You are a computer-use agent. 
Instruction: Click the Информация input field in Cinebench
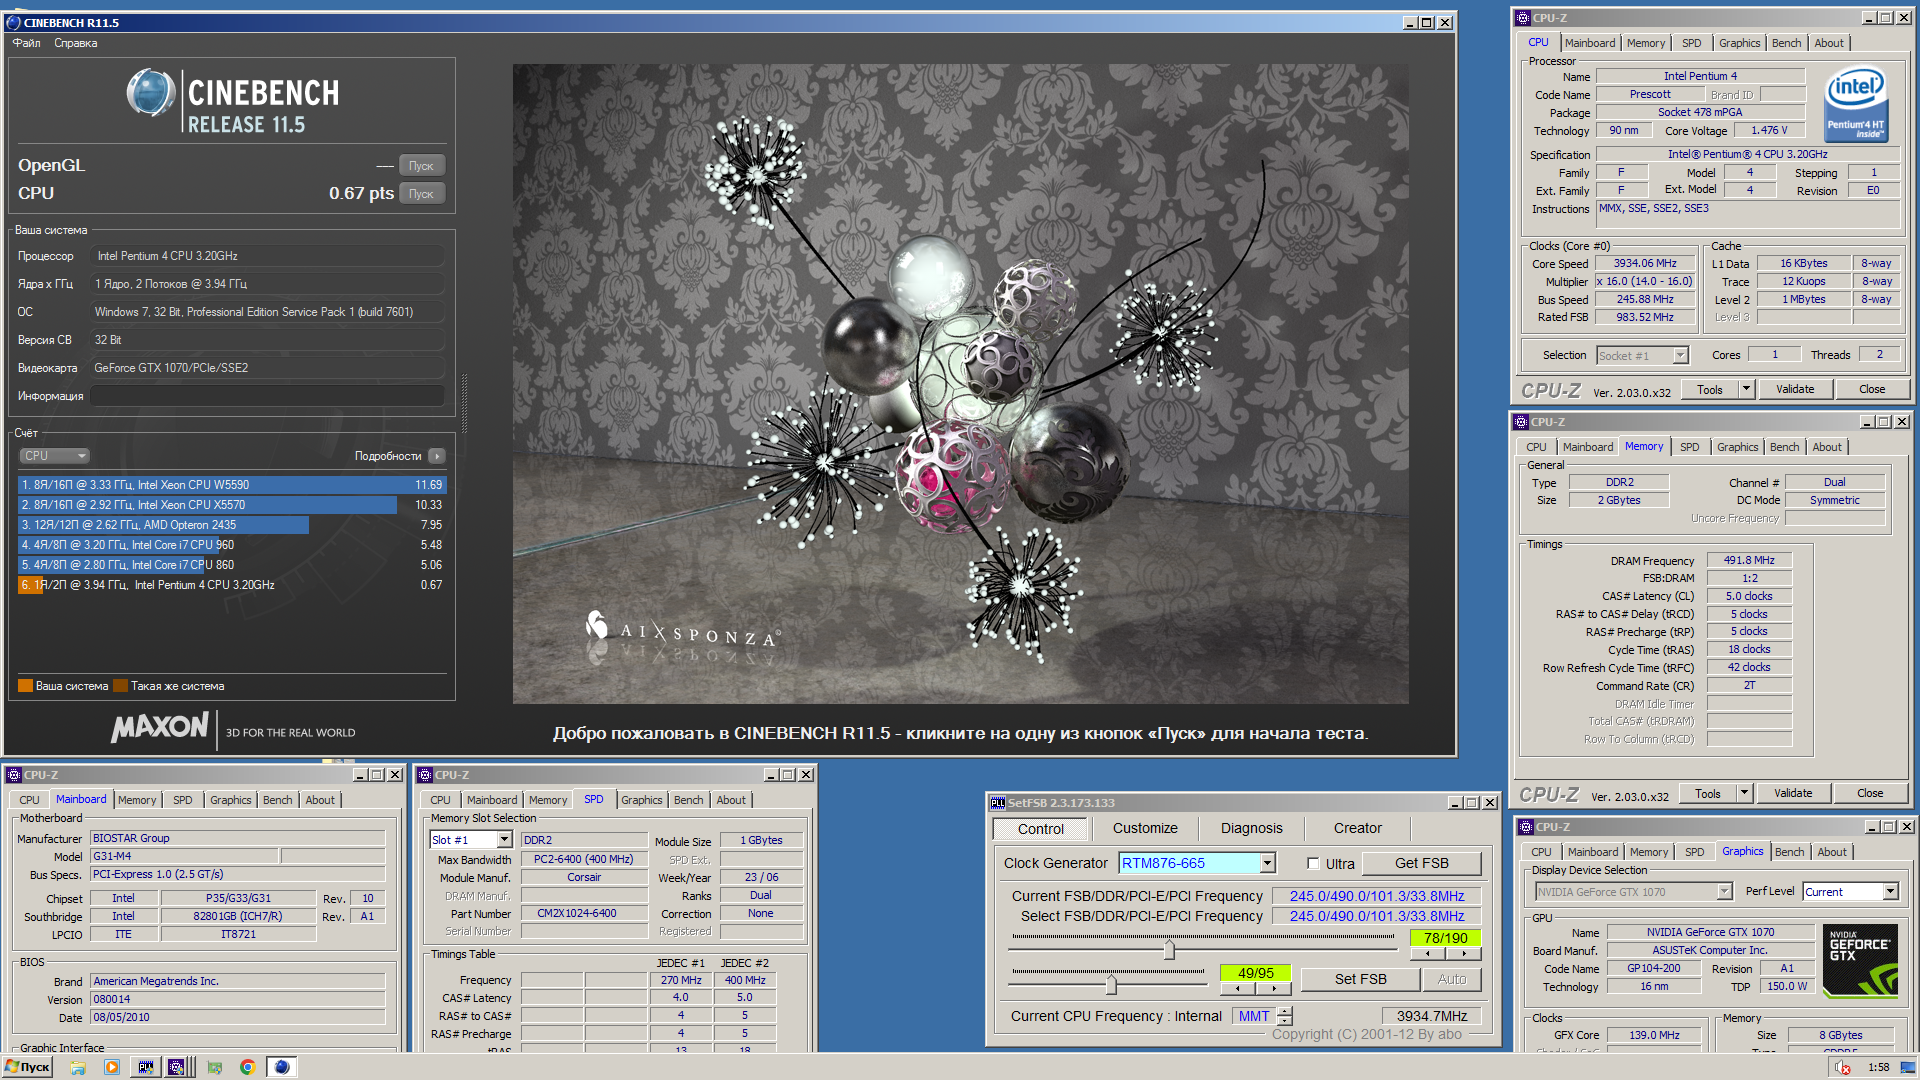coord(267,396)
